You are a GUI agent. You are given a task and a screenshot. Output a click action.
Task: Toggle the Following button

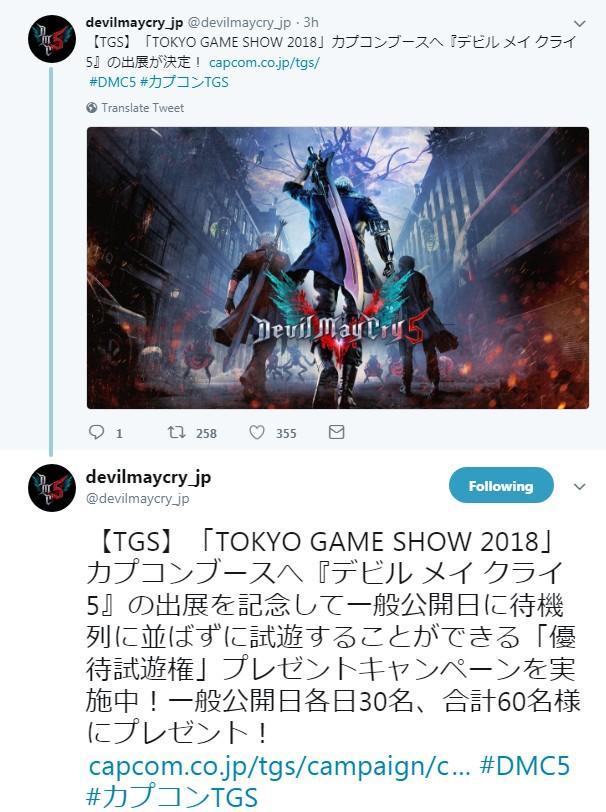[x=501, y=486]
